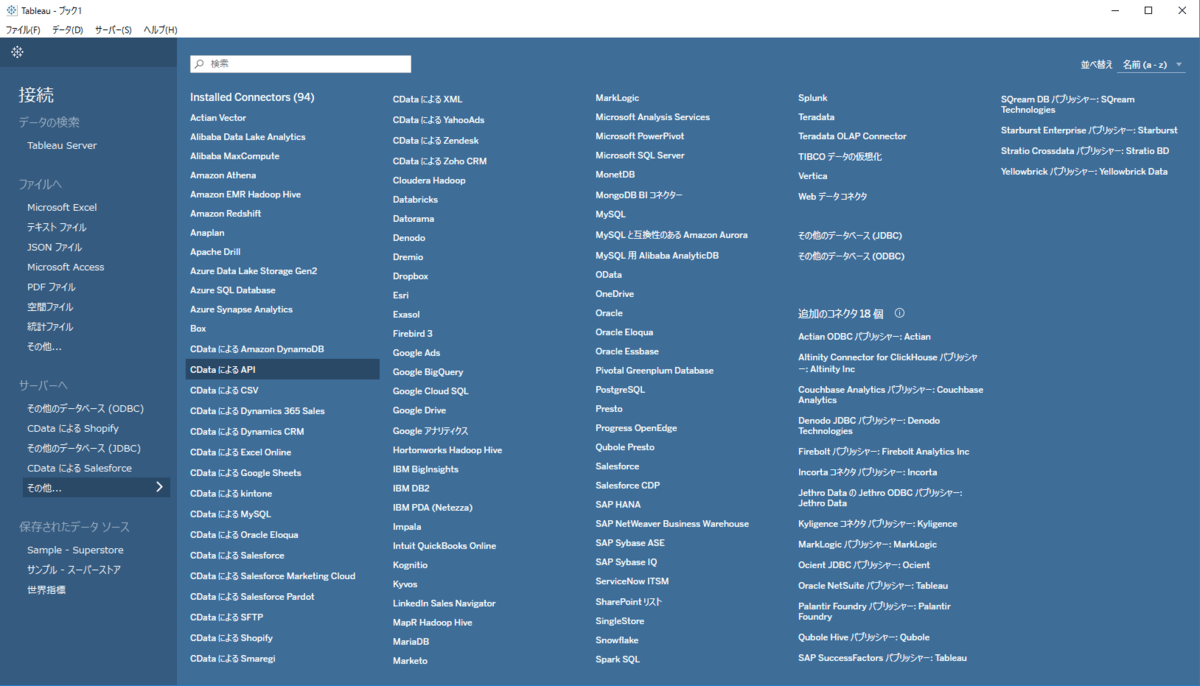Select the Web データ コネクタ option
The width and height of the screenshot is (1200, 686).
coord(833,196)
